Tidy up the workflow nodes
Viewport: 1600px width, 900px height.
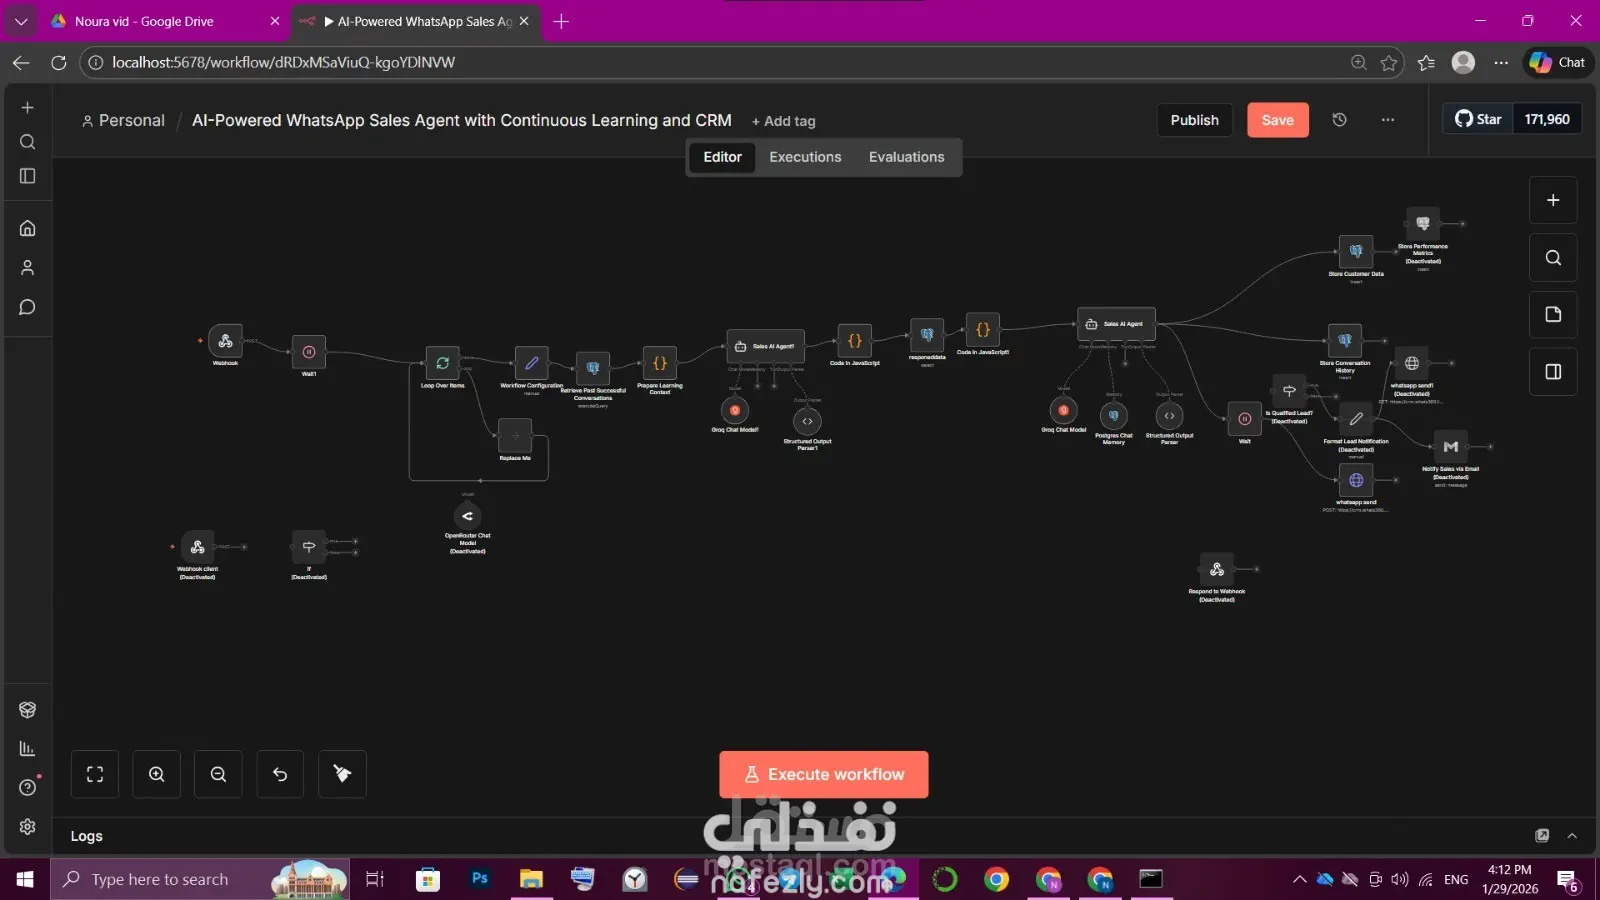pyautogui.click(x=342, y=774)
